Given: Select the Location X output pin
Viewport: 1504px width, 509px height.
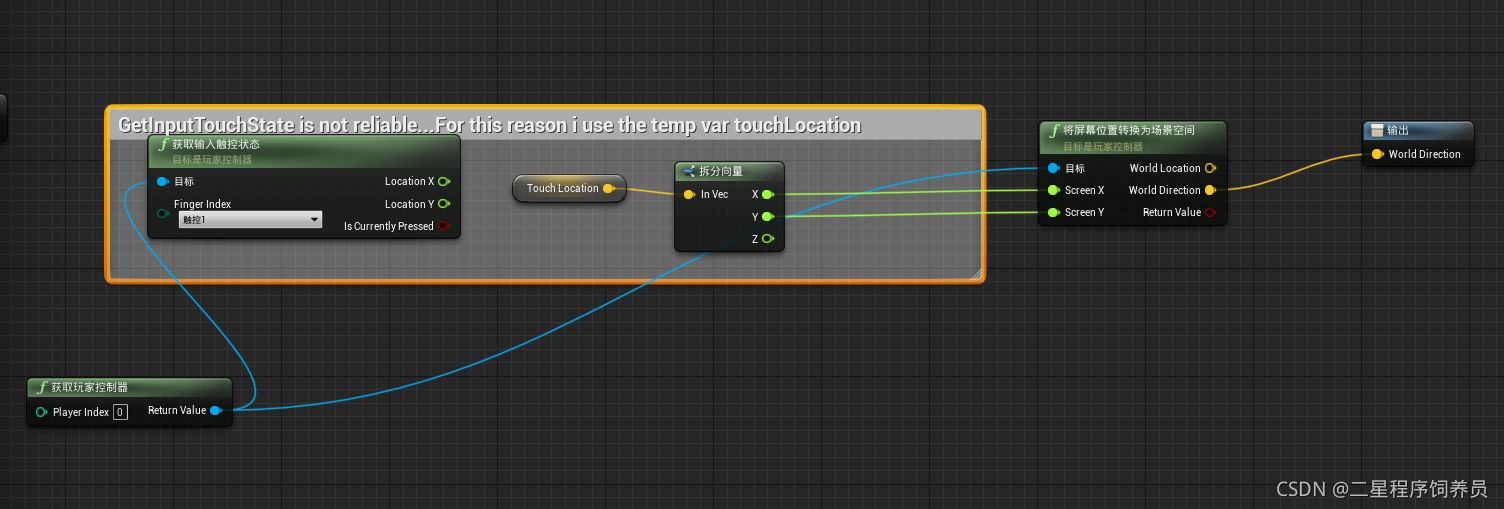Looking at the screenshot, I should pos(444,181).
